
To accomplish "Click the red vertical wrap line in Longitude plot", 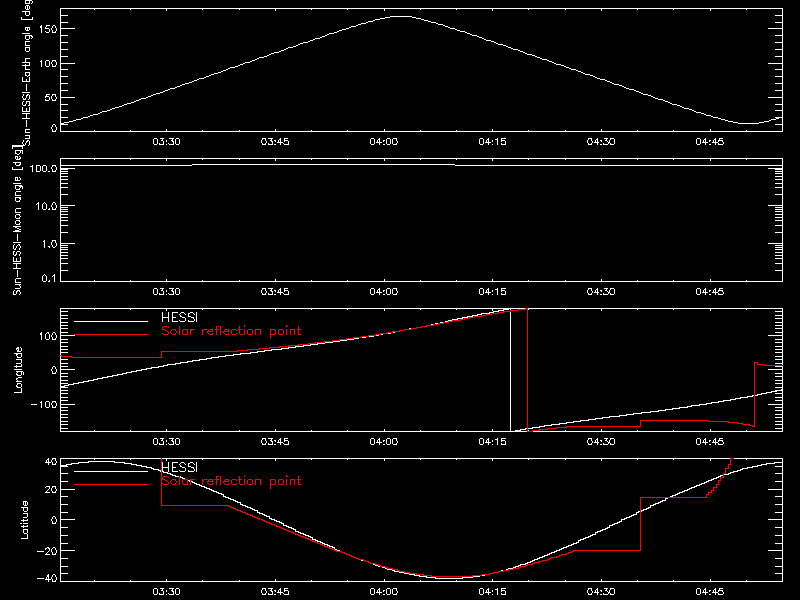I will (528, 370).
